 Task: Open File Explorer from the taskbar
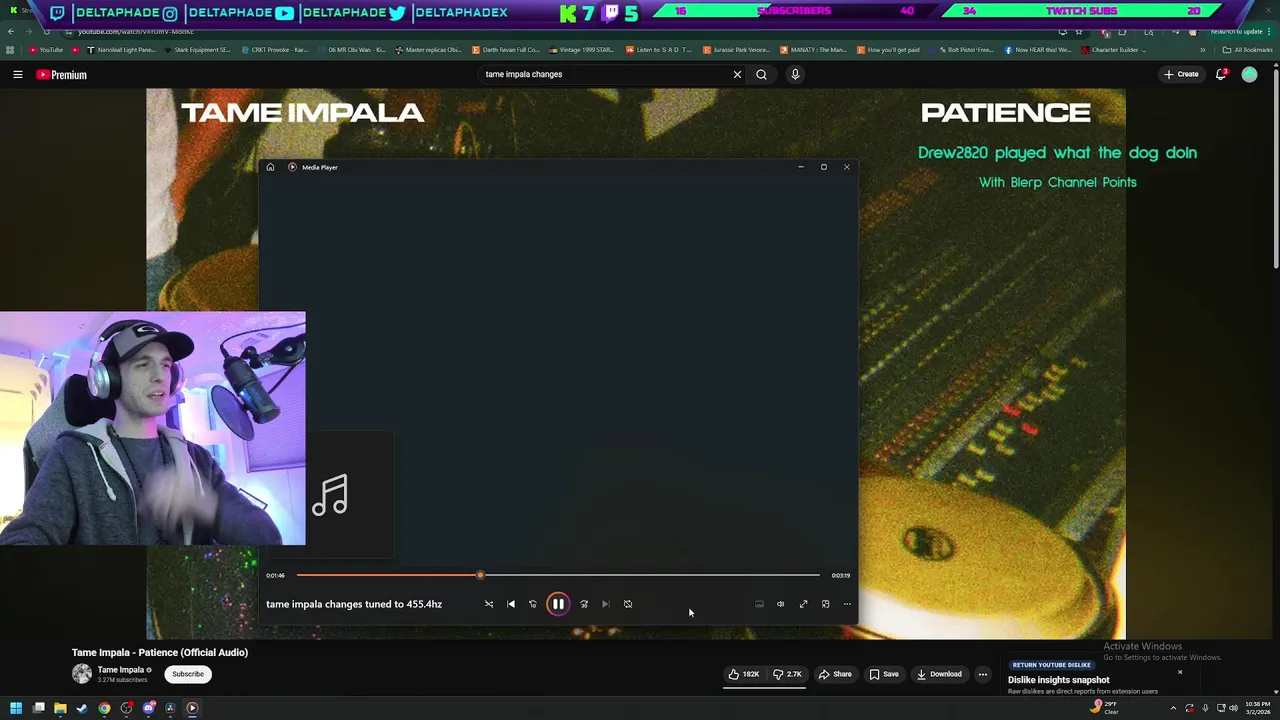60,708
